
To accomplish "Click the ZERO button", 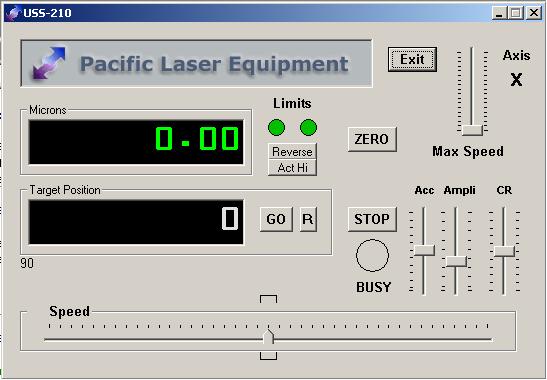I will click(x=372, y=139).
